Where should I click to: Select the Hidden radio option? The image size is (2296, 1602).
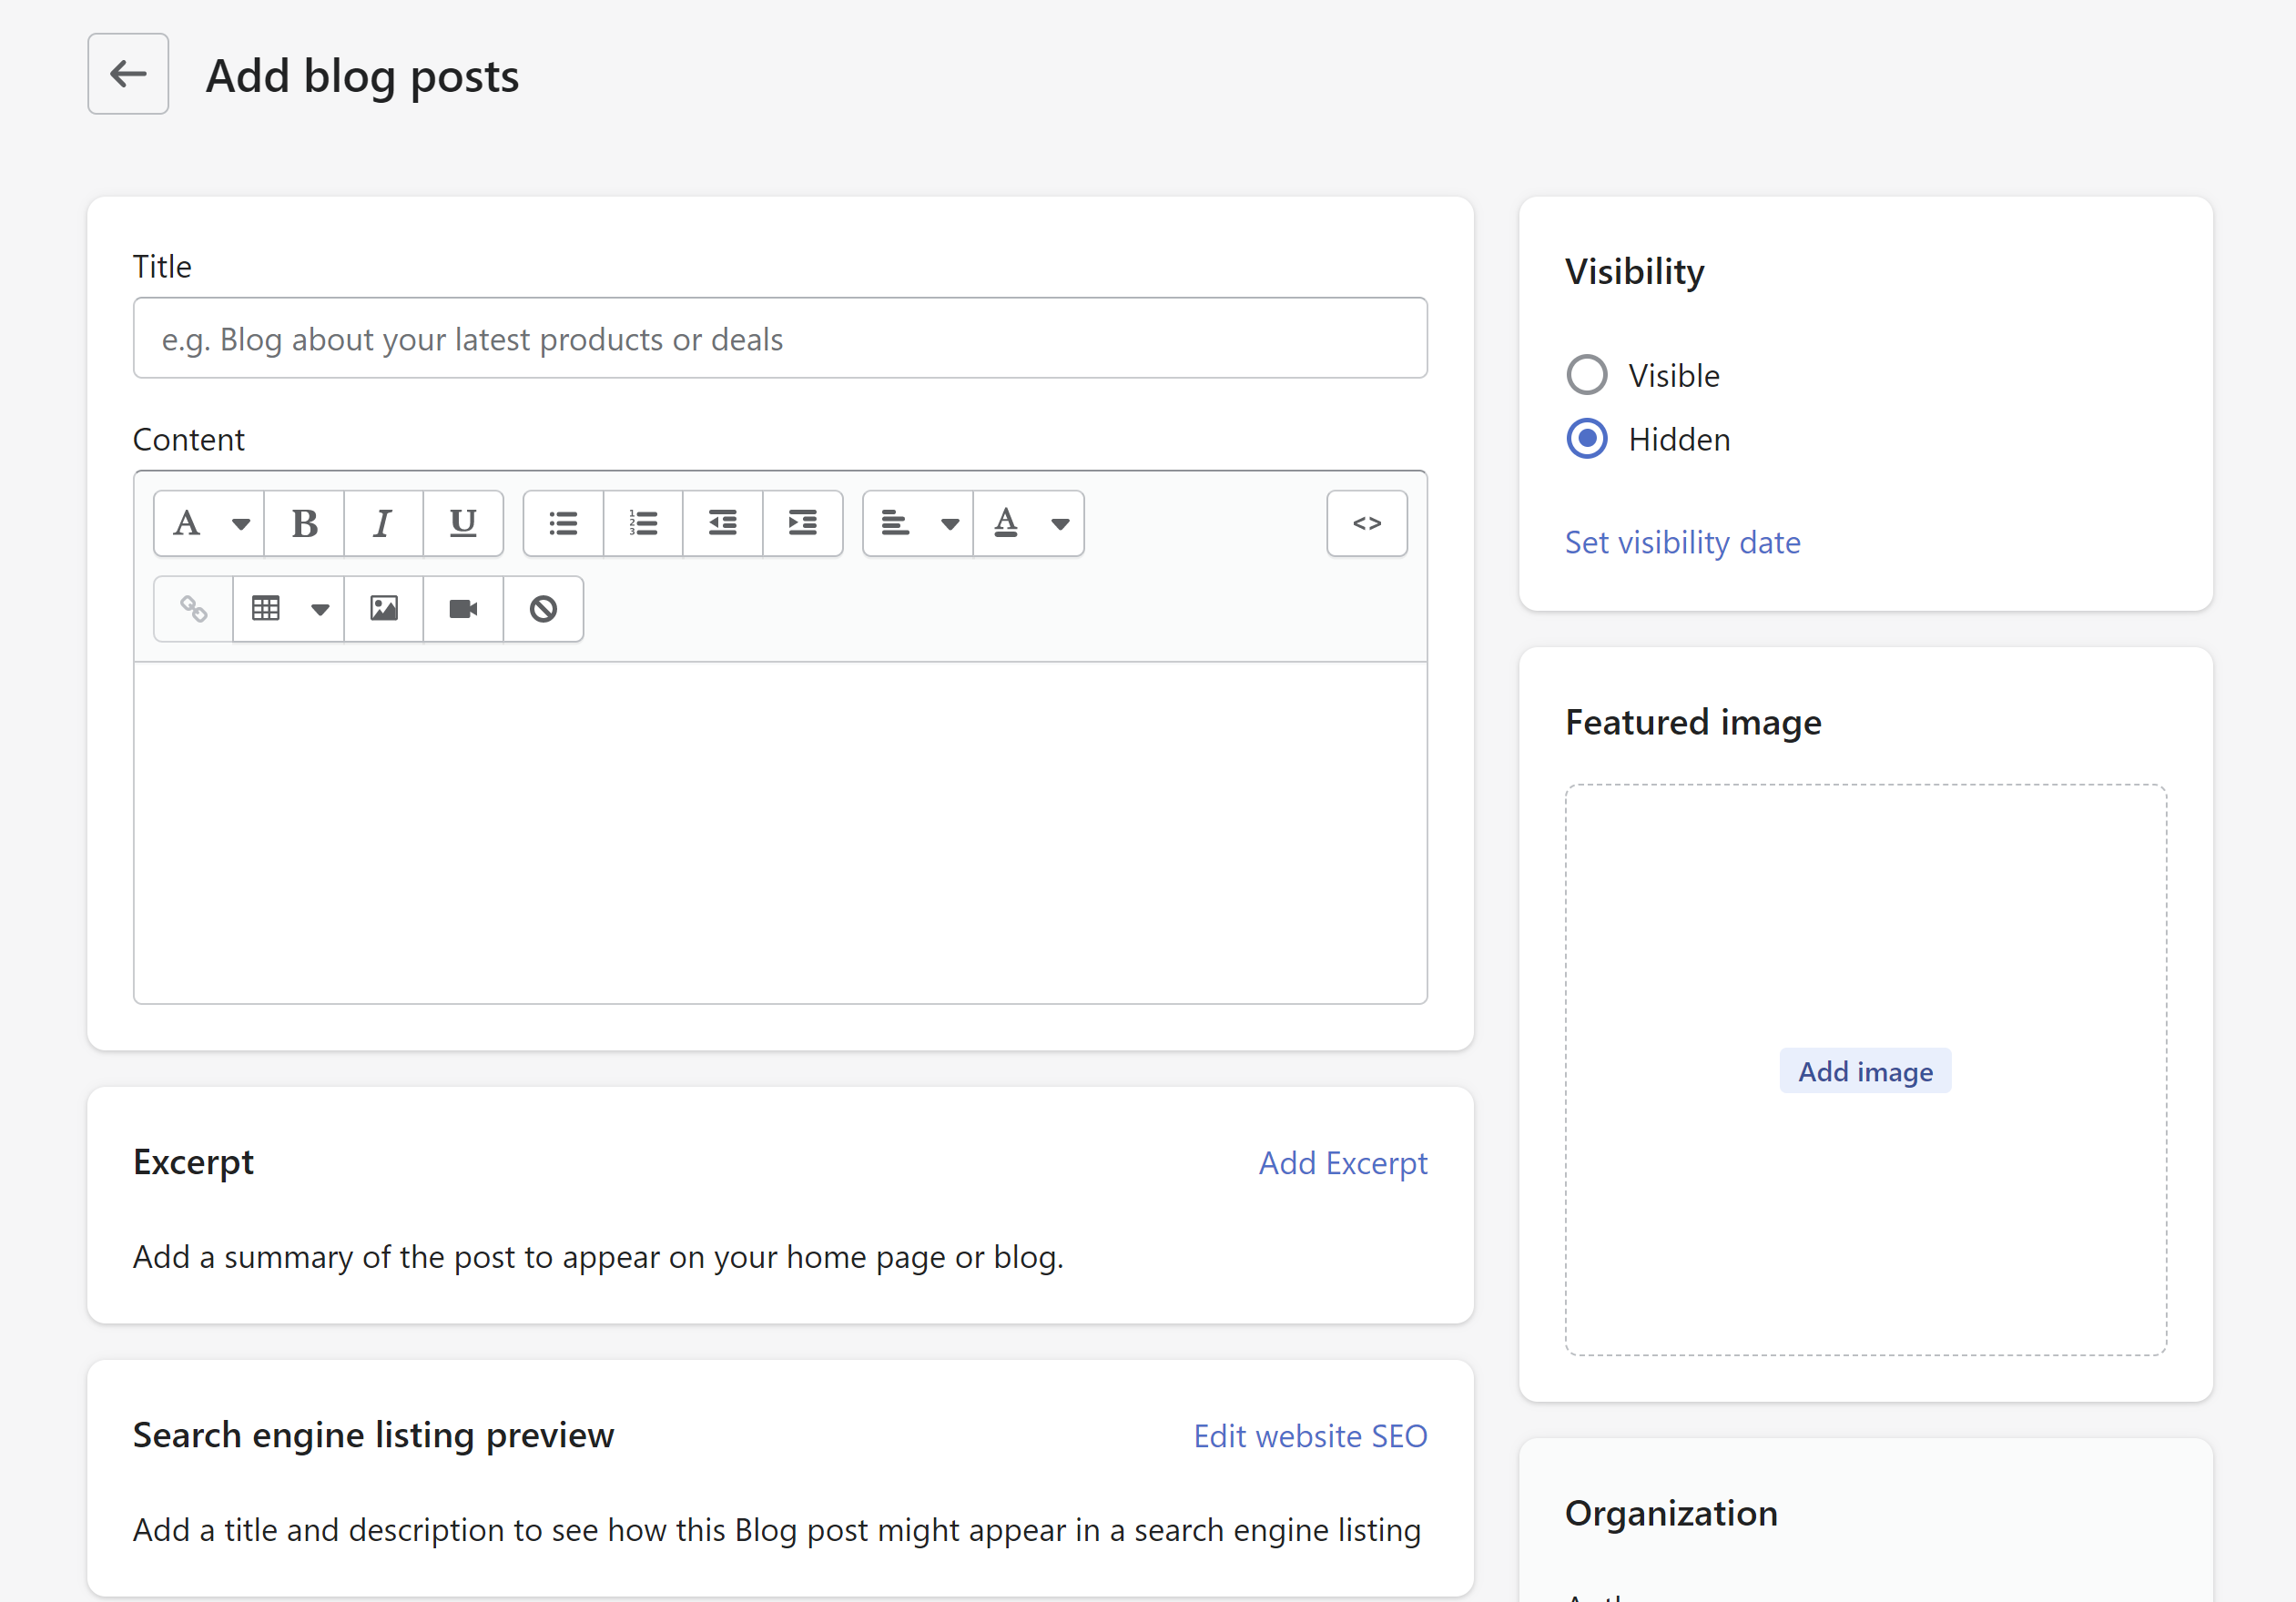coord(1587,439)
